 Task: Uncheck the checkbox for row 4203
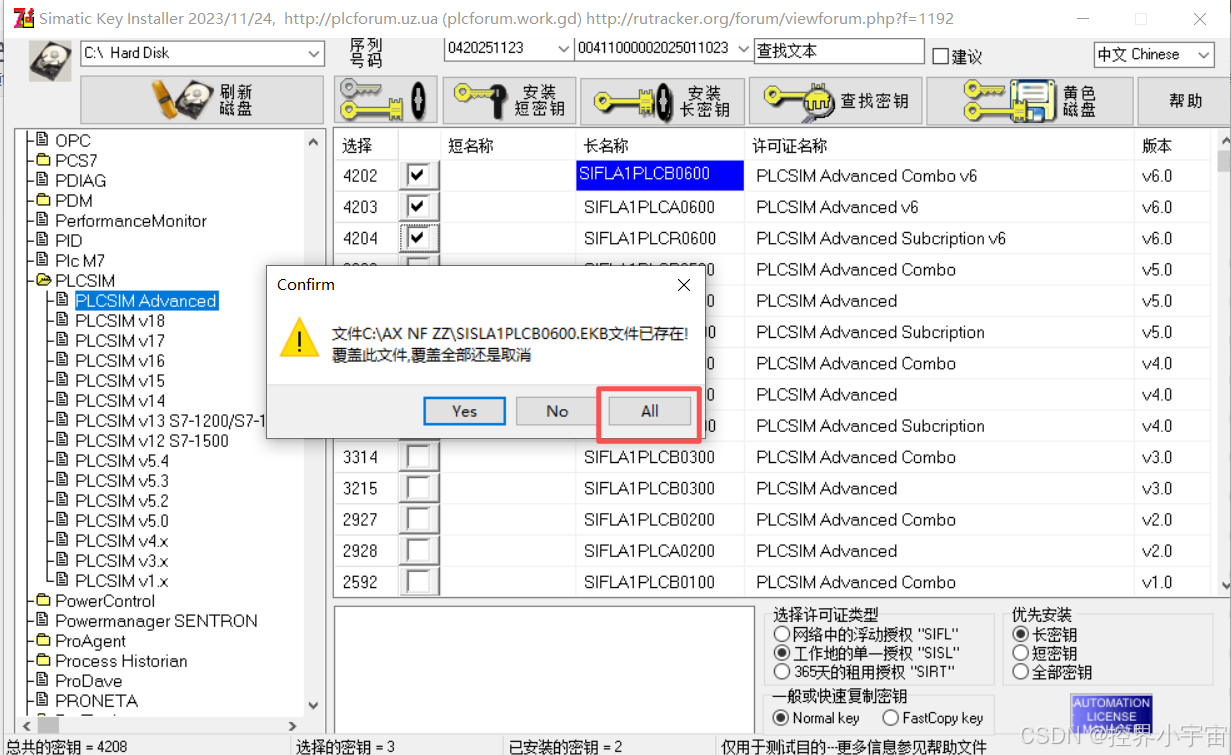[418, 207]
